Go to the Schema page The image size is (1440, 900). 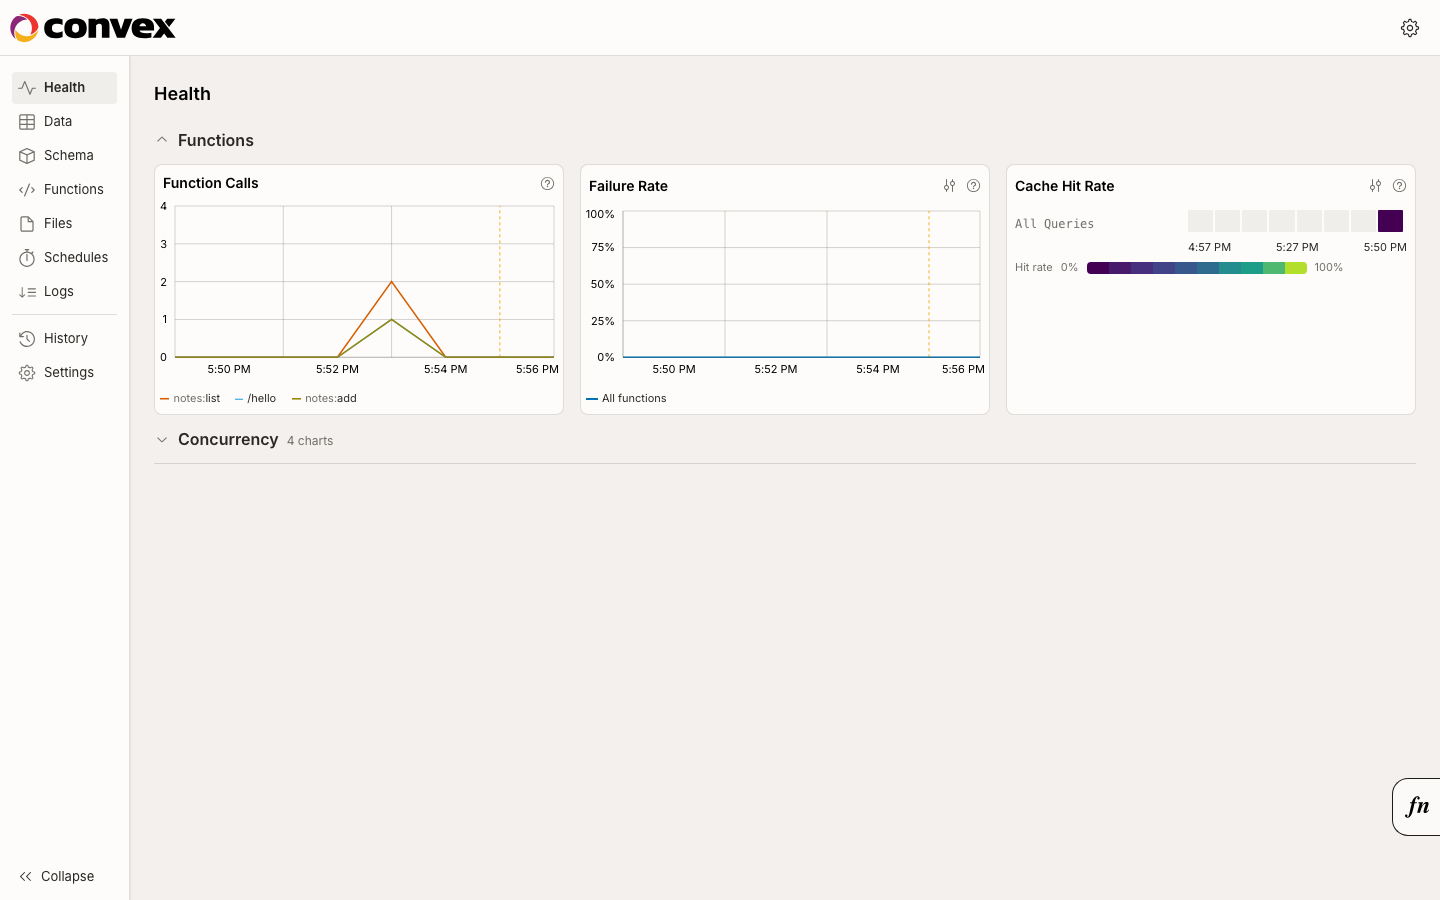point(64,156)
